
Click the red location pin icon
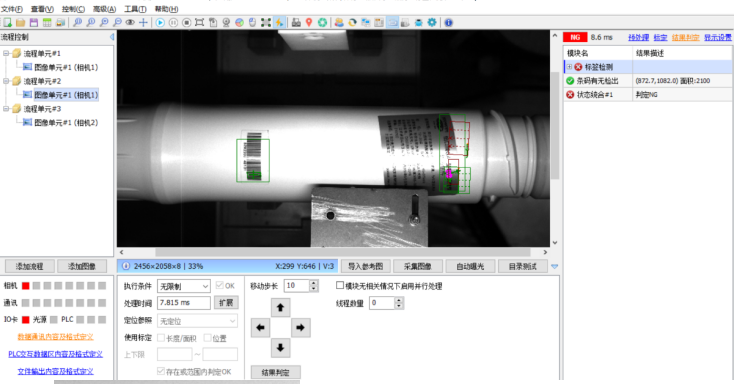[309, 23]
